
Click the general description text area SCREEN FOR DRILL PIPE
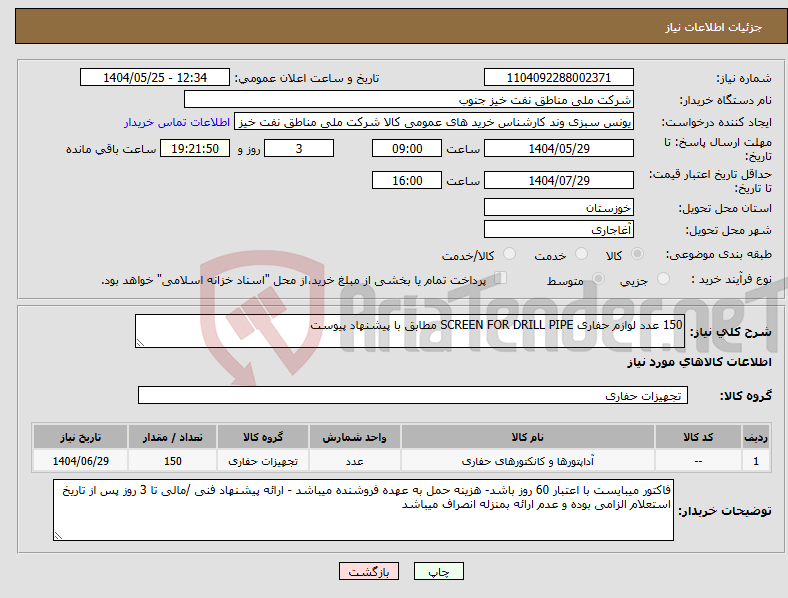tap(410, 331)
